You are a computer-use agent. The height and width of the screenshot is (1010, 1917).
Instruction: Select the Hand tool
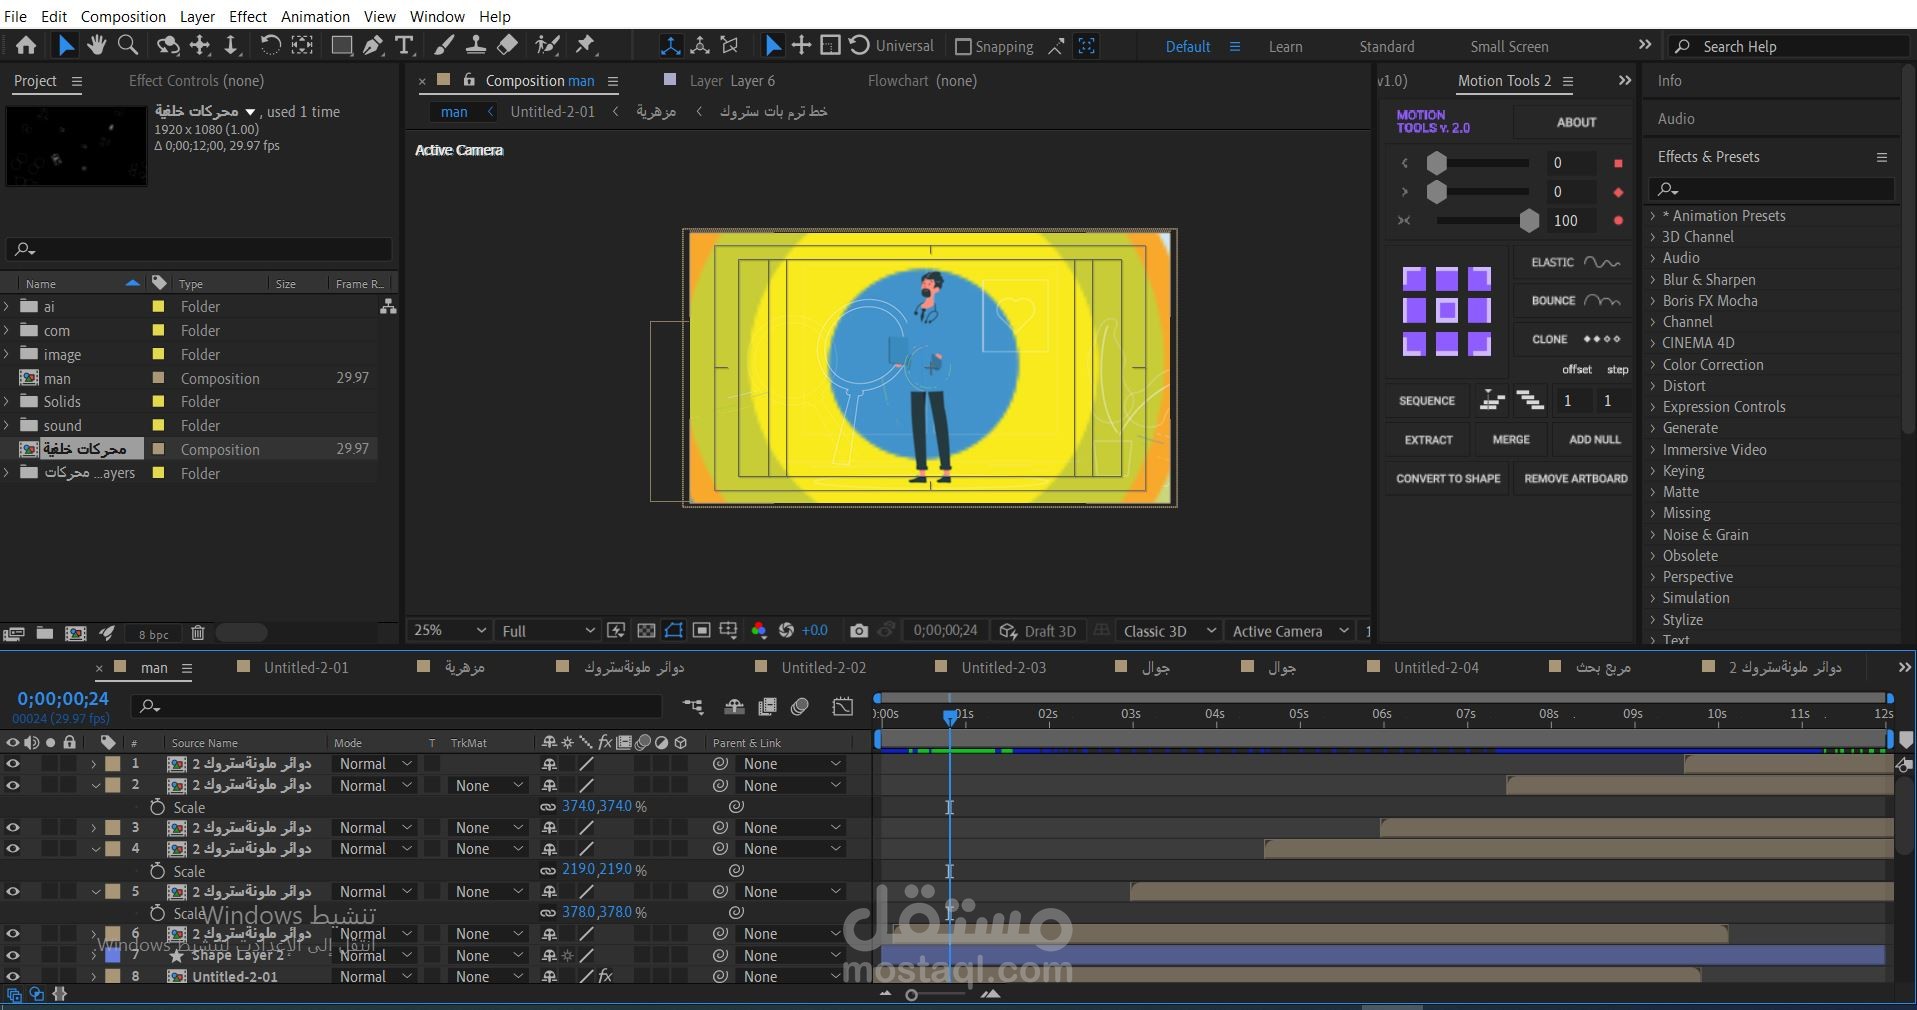pos(96,45)
